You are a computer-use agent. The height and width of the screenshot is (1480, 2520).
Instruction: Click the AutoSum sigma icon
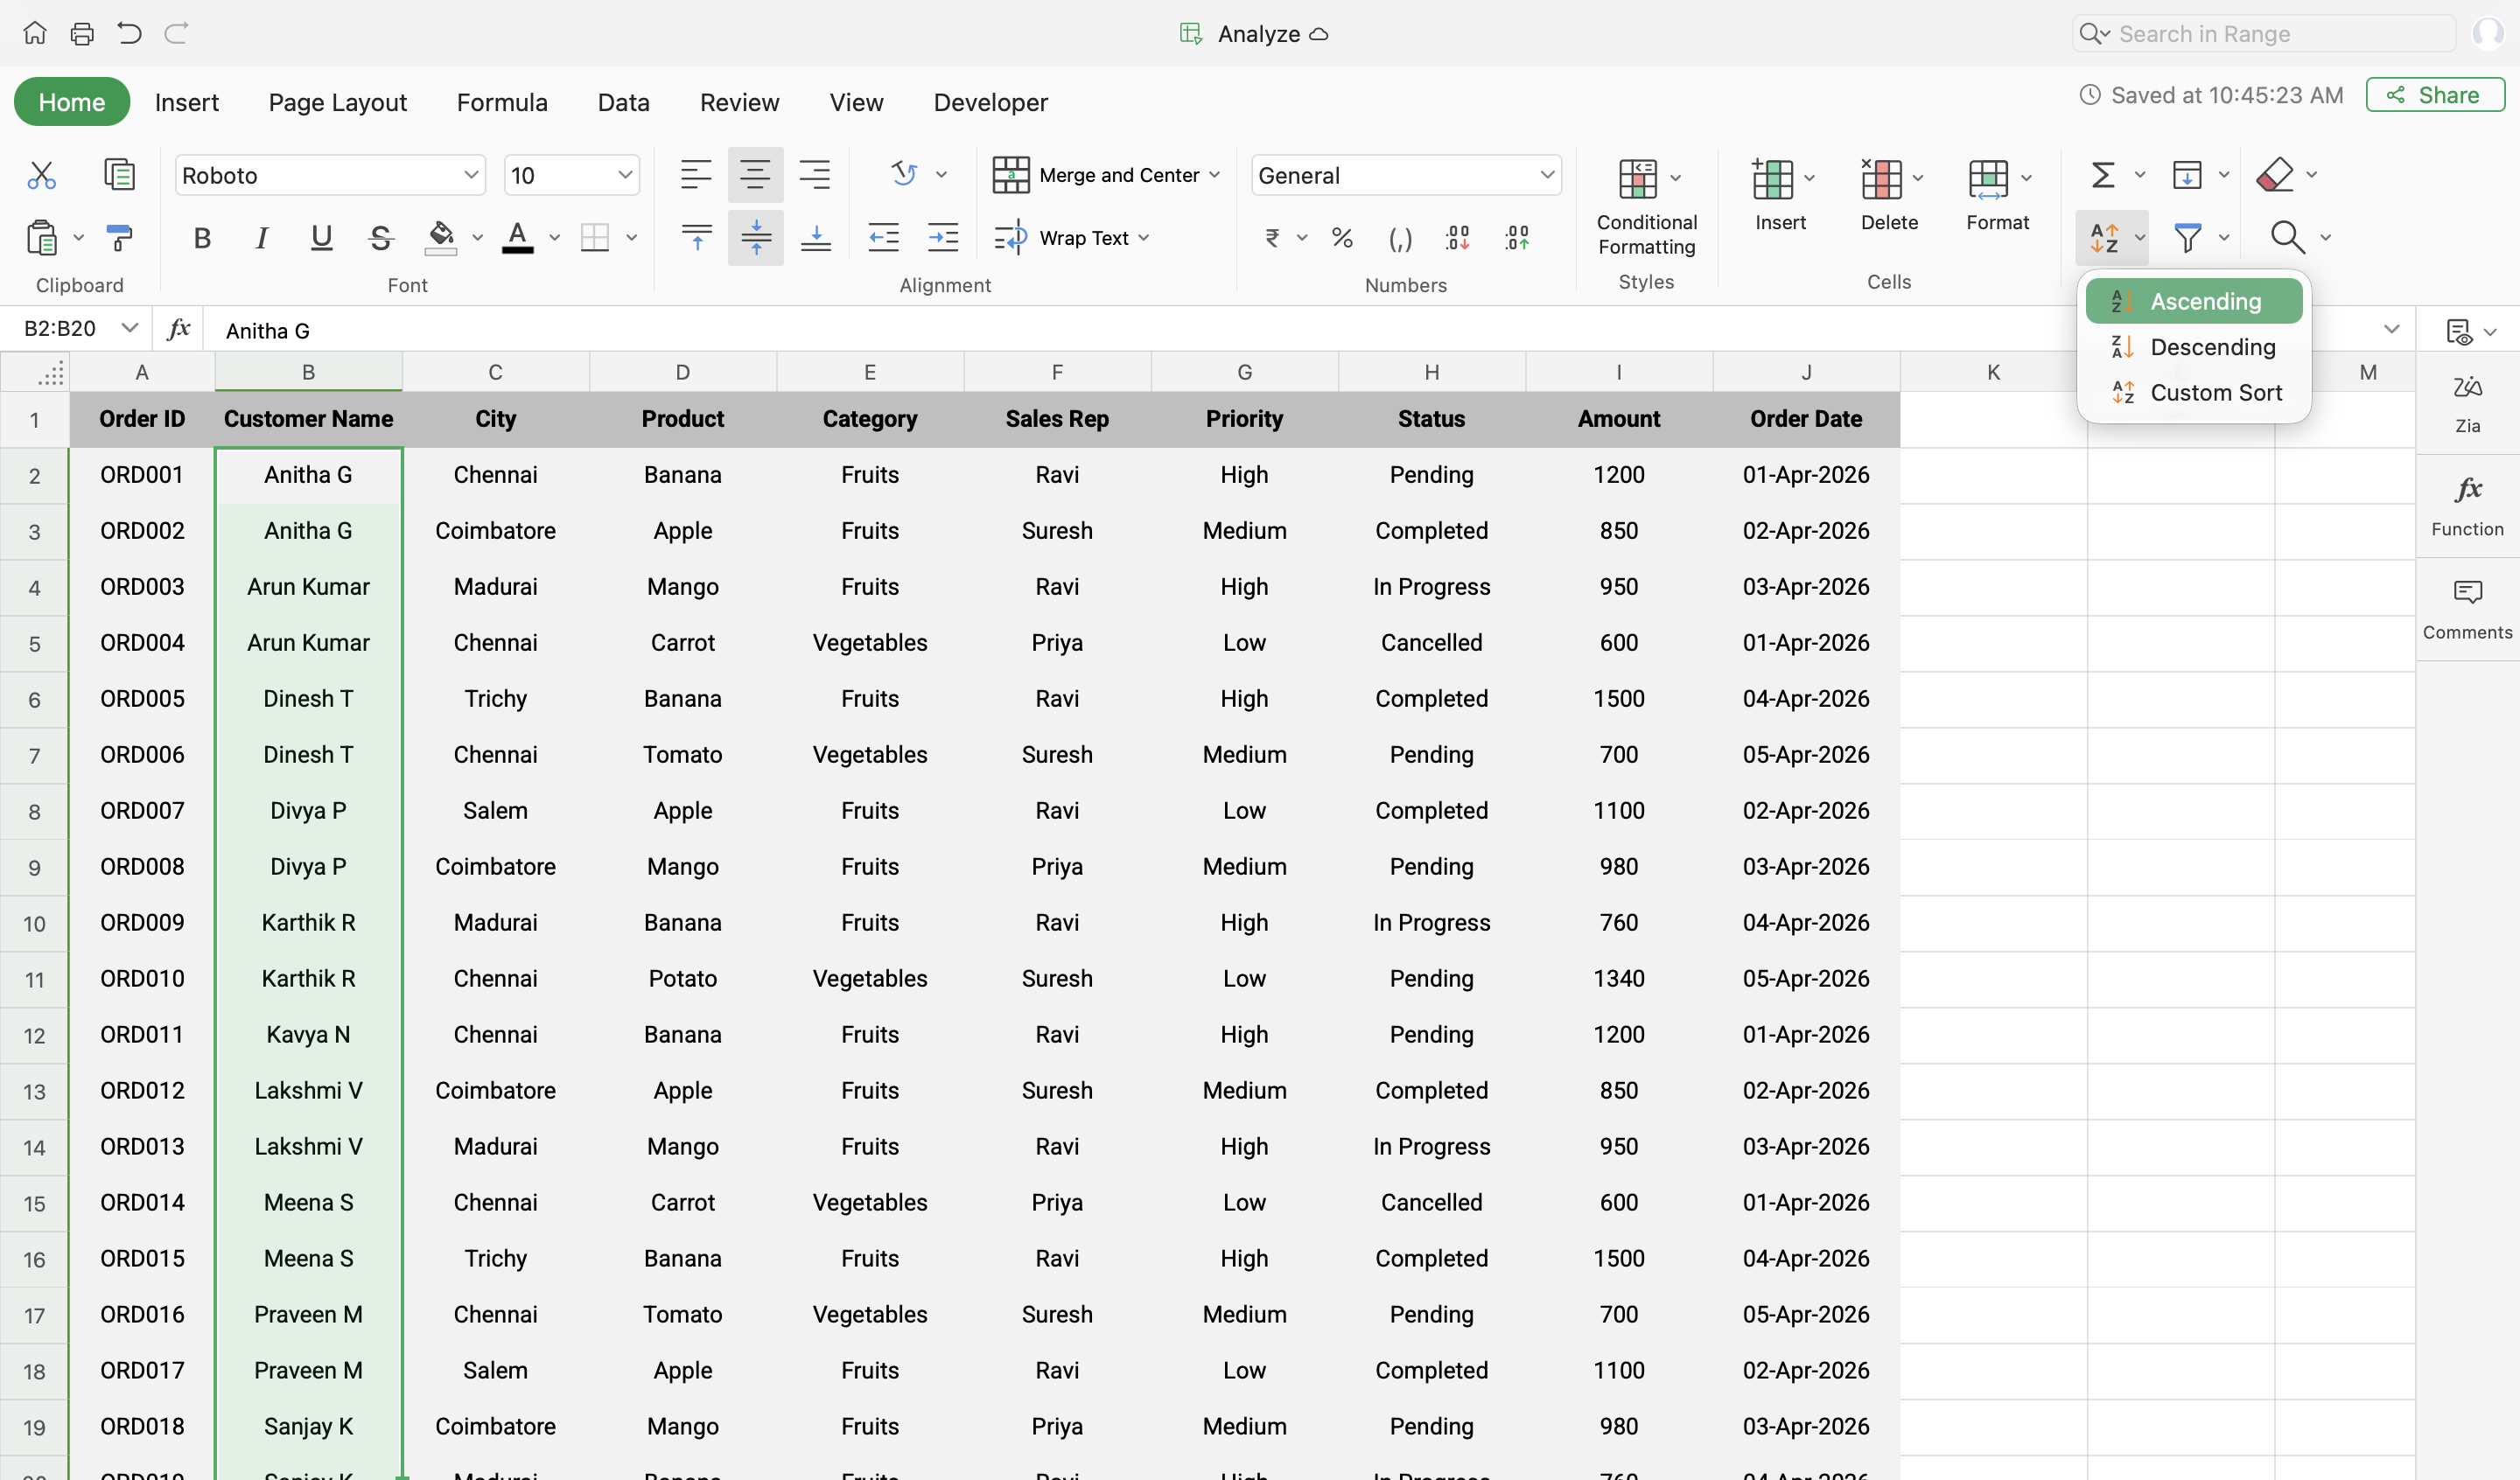(x=2103, y=175)
